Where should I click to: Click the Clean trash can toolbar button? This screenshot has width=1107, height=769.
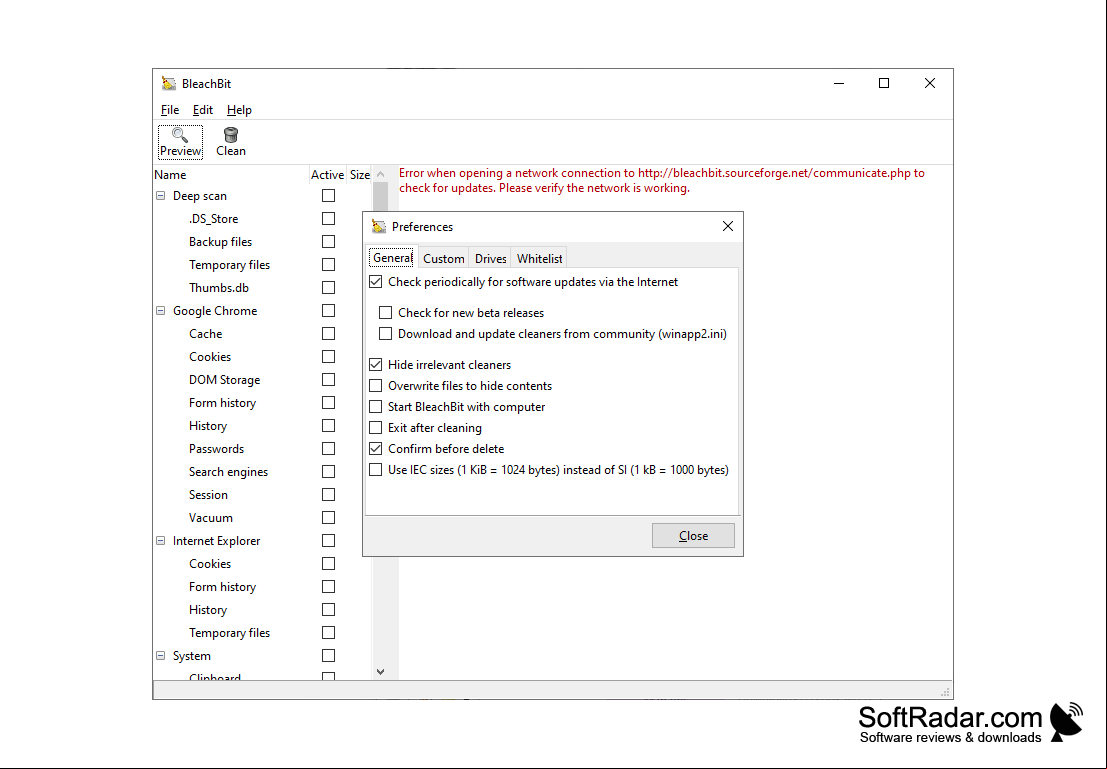pyautogui.click(x=231, y=142)
